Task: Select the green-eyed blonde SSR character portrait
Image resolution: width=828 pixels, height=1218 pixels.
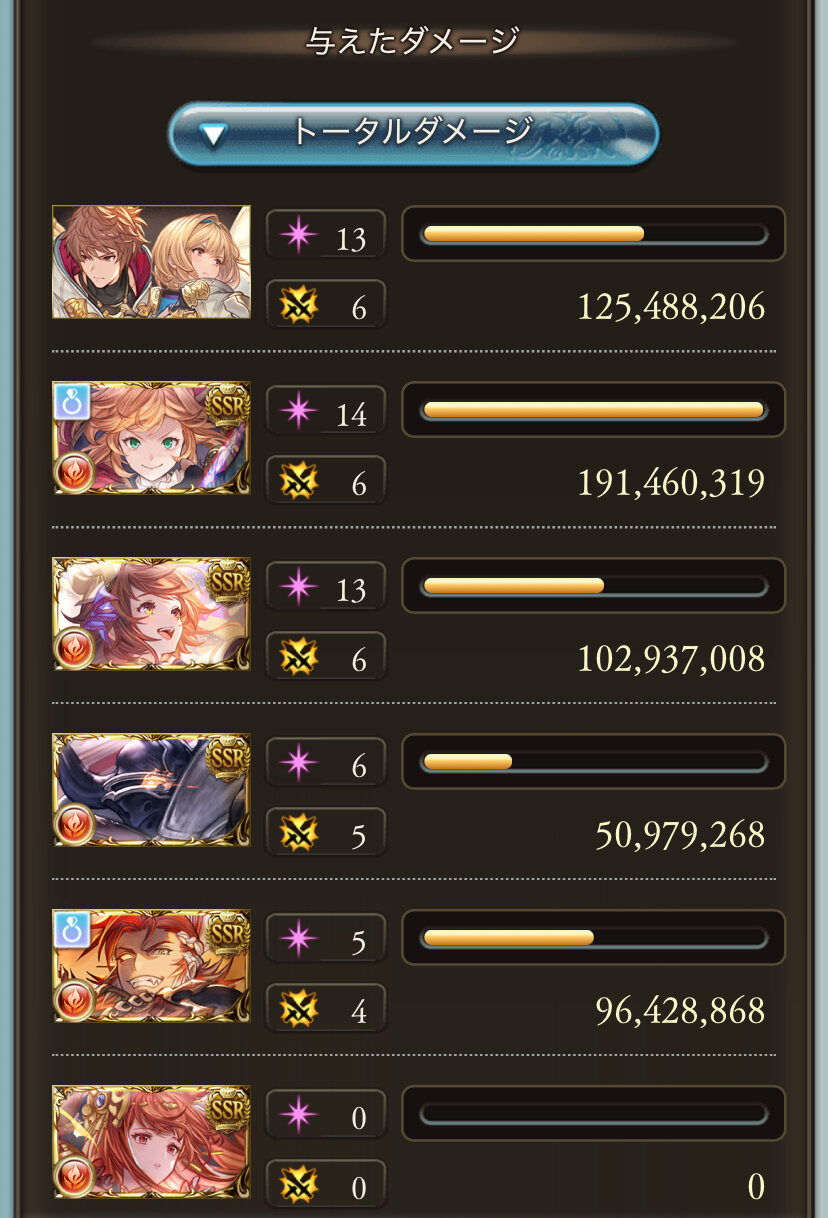Action: pyautogui.click(x=151, y=438)
